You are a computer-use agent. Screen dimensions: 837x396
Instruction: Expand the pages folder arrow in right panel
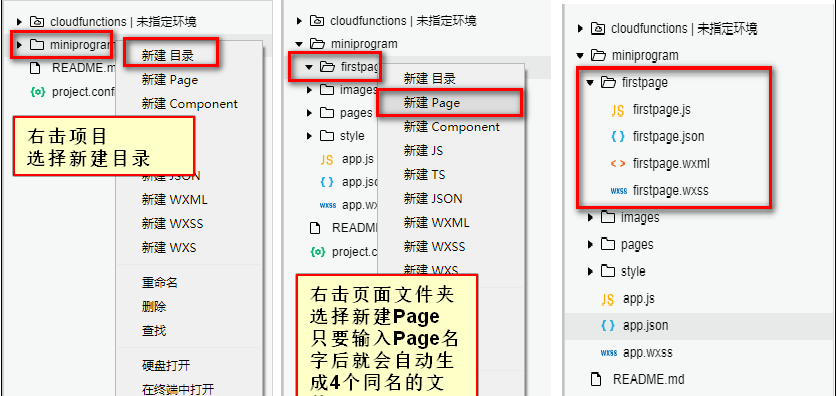point(590,244)
